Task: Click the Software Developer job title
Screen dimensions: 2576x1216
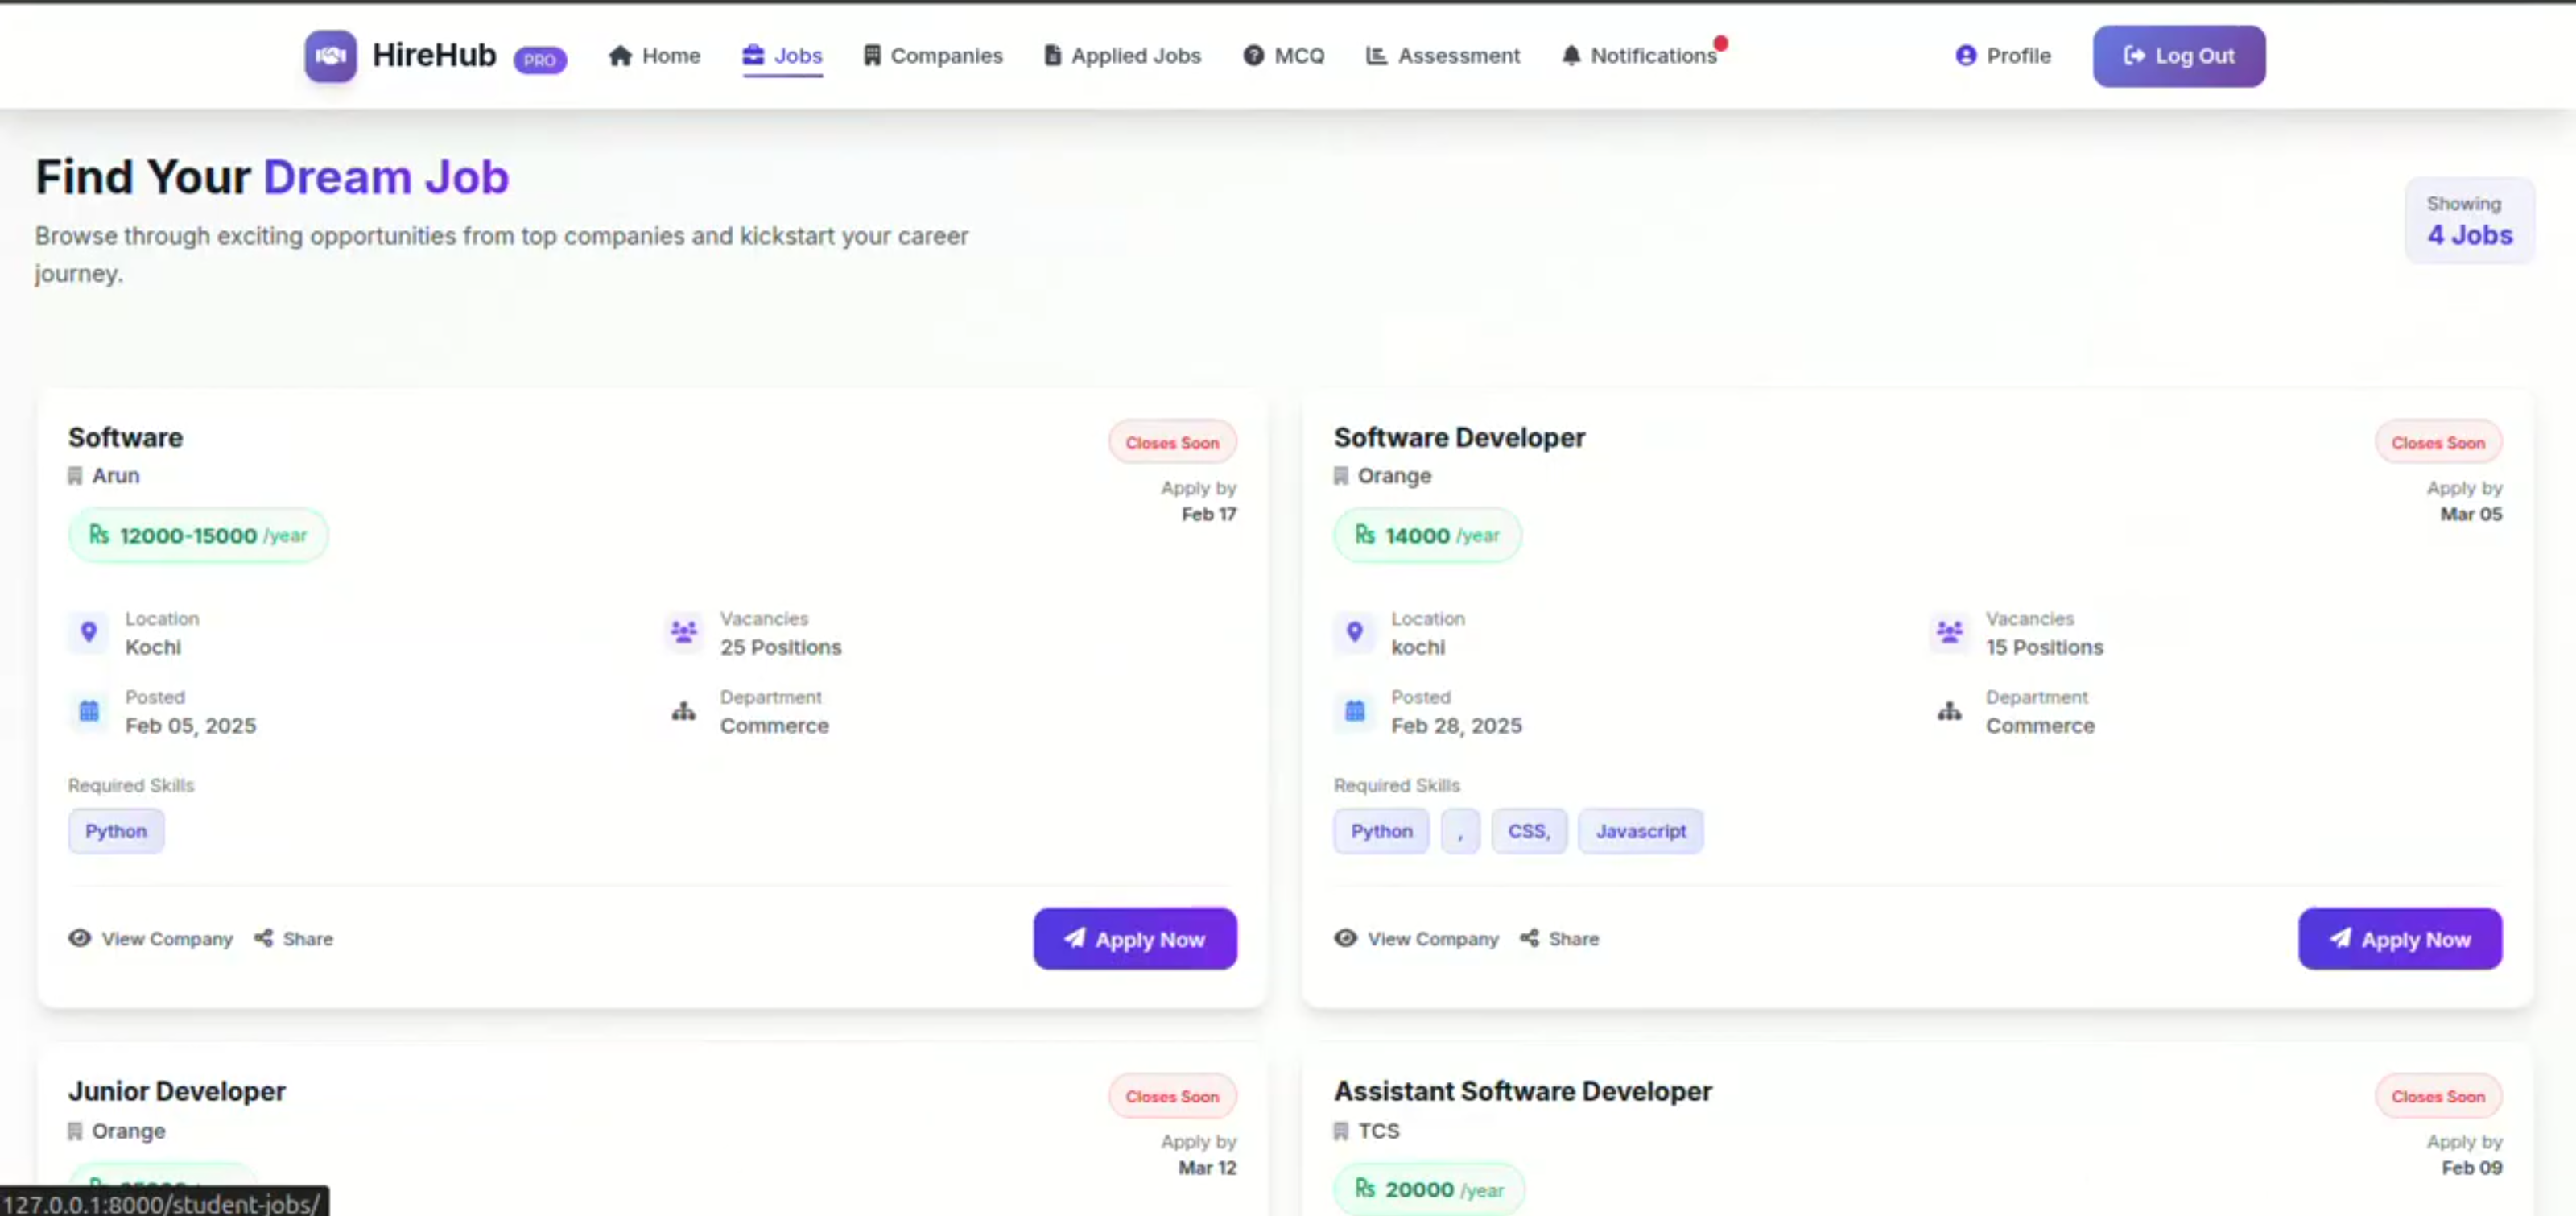Action: pyautogui.click(x=1459, y=437)
